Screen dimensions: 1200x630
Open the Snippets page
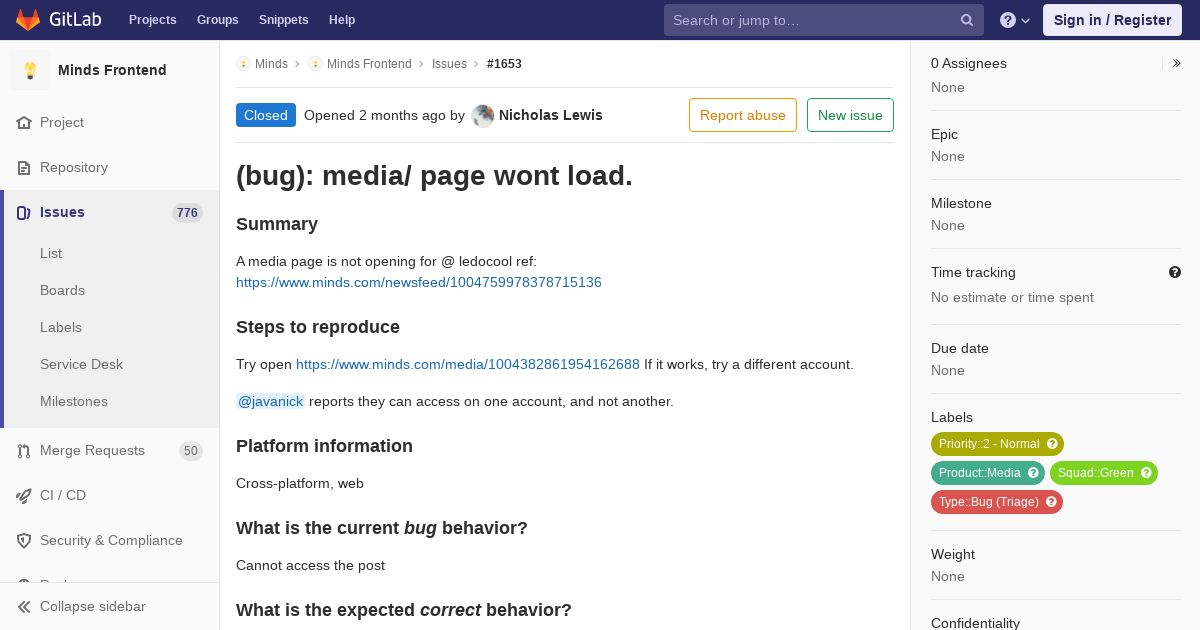click(x=283, y=19)
